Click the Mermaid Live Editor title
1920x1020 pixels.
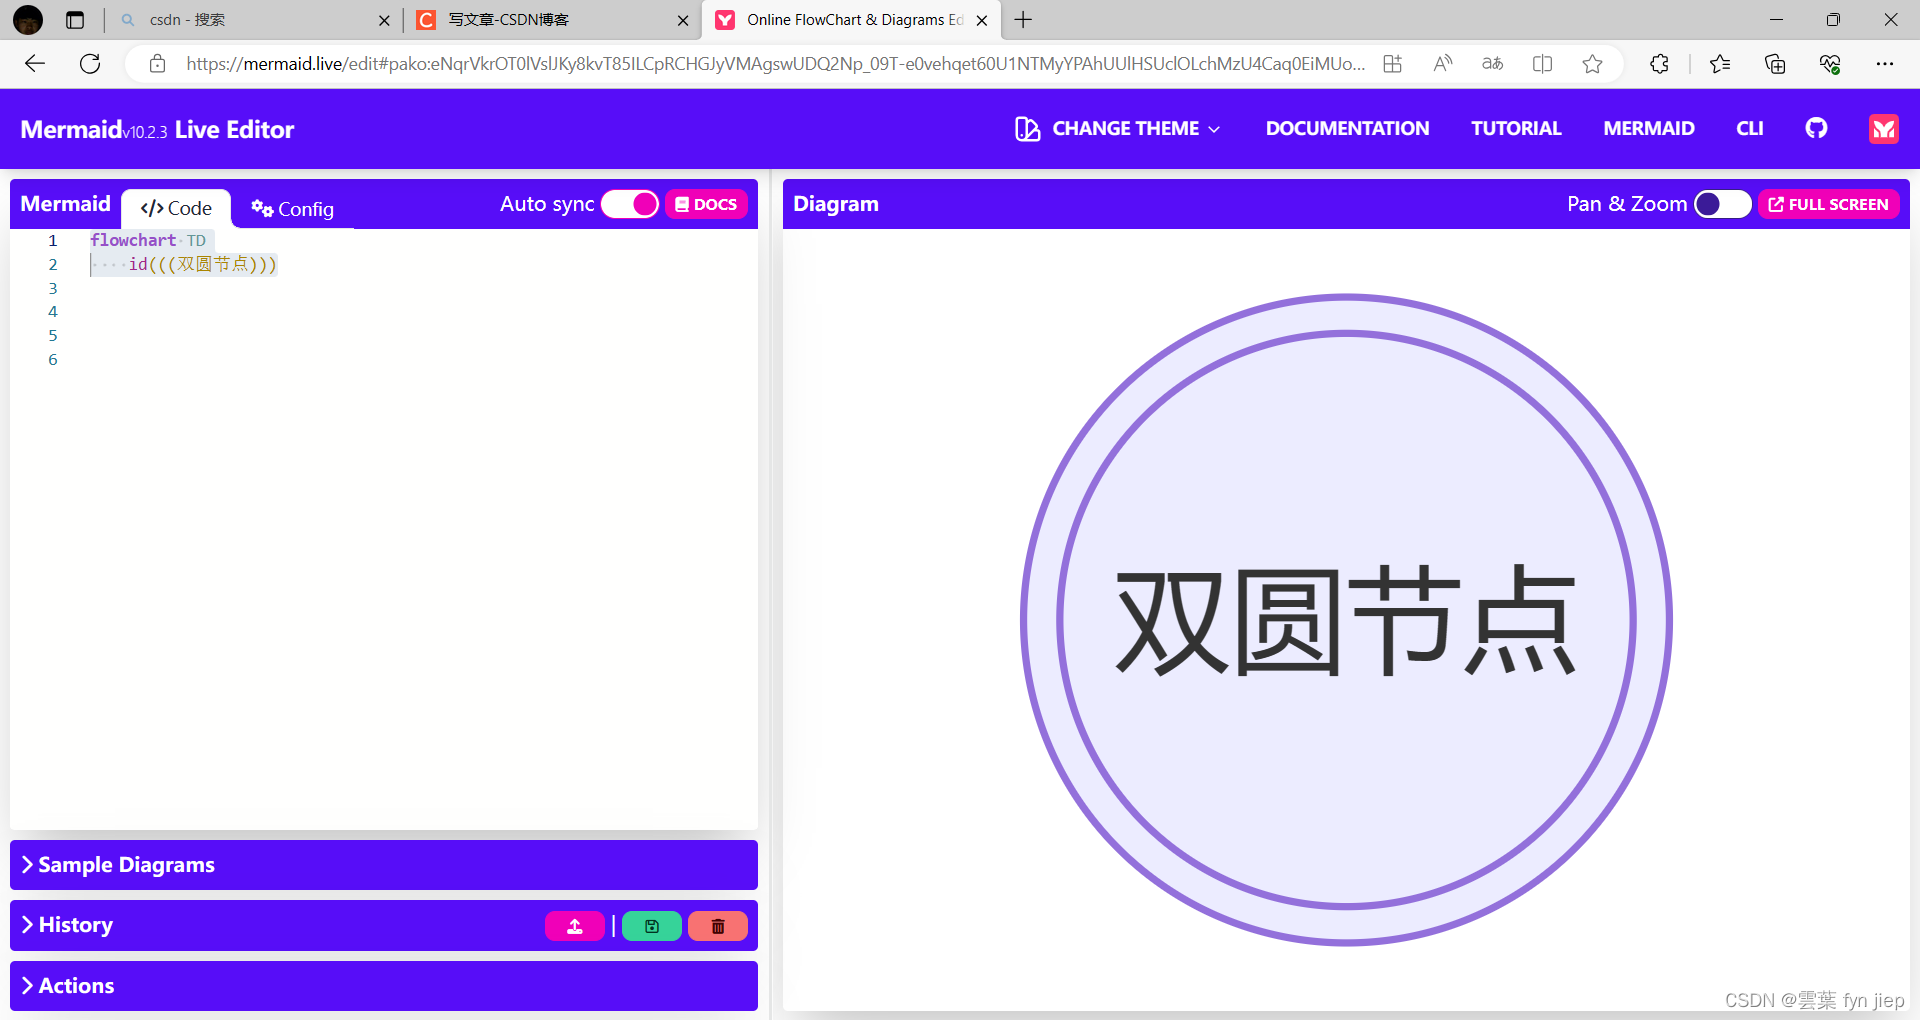[157, 129]
